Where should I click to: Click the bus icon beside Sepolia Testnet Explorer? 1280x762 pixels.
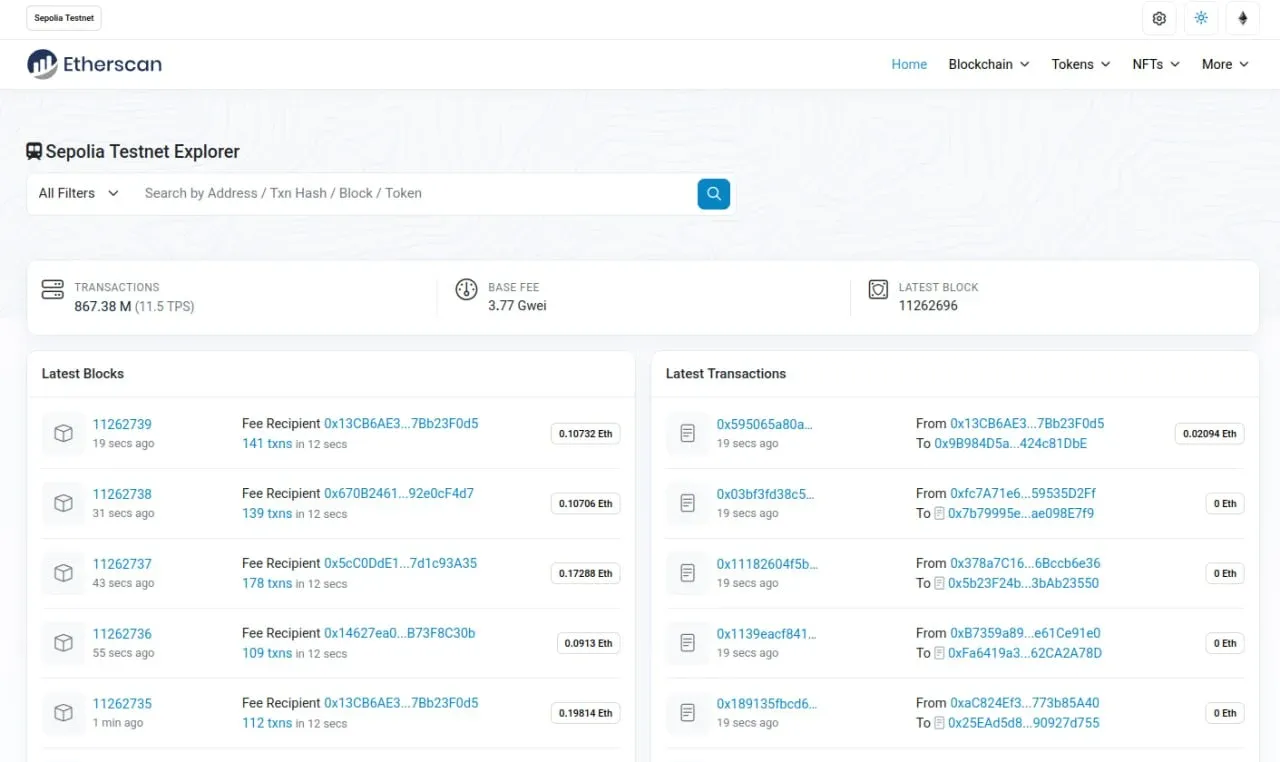click(34, 152)
